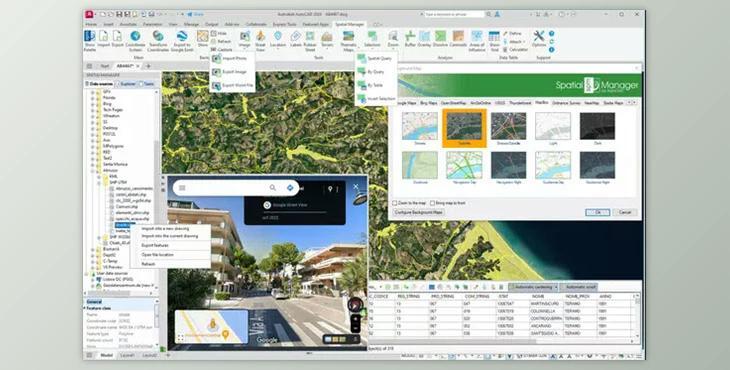The width and height of the screenshot is (730, 370).
Task: Switch to the OpenStreetMap provider tab
Action: [453, 103]
